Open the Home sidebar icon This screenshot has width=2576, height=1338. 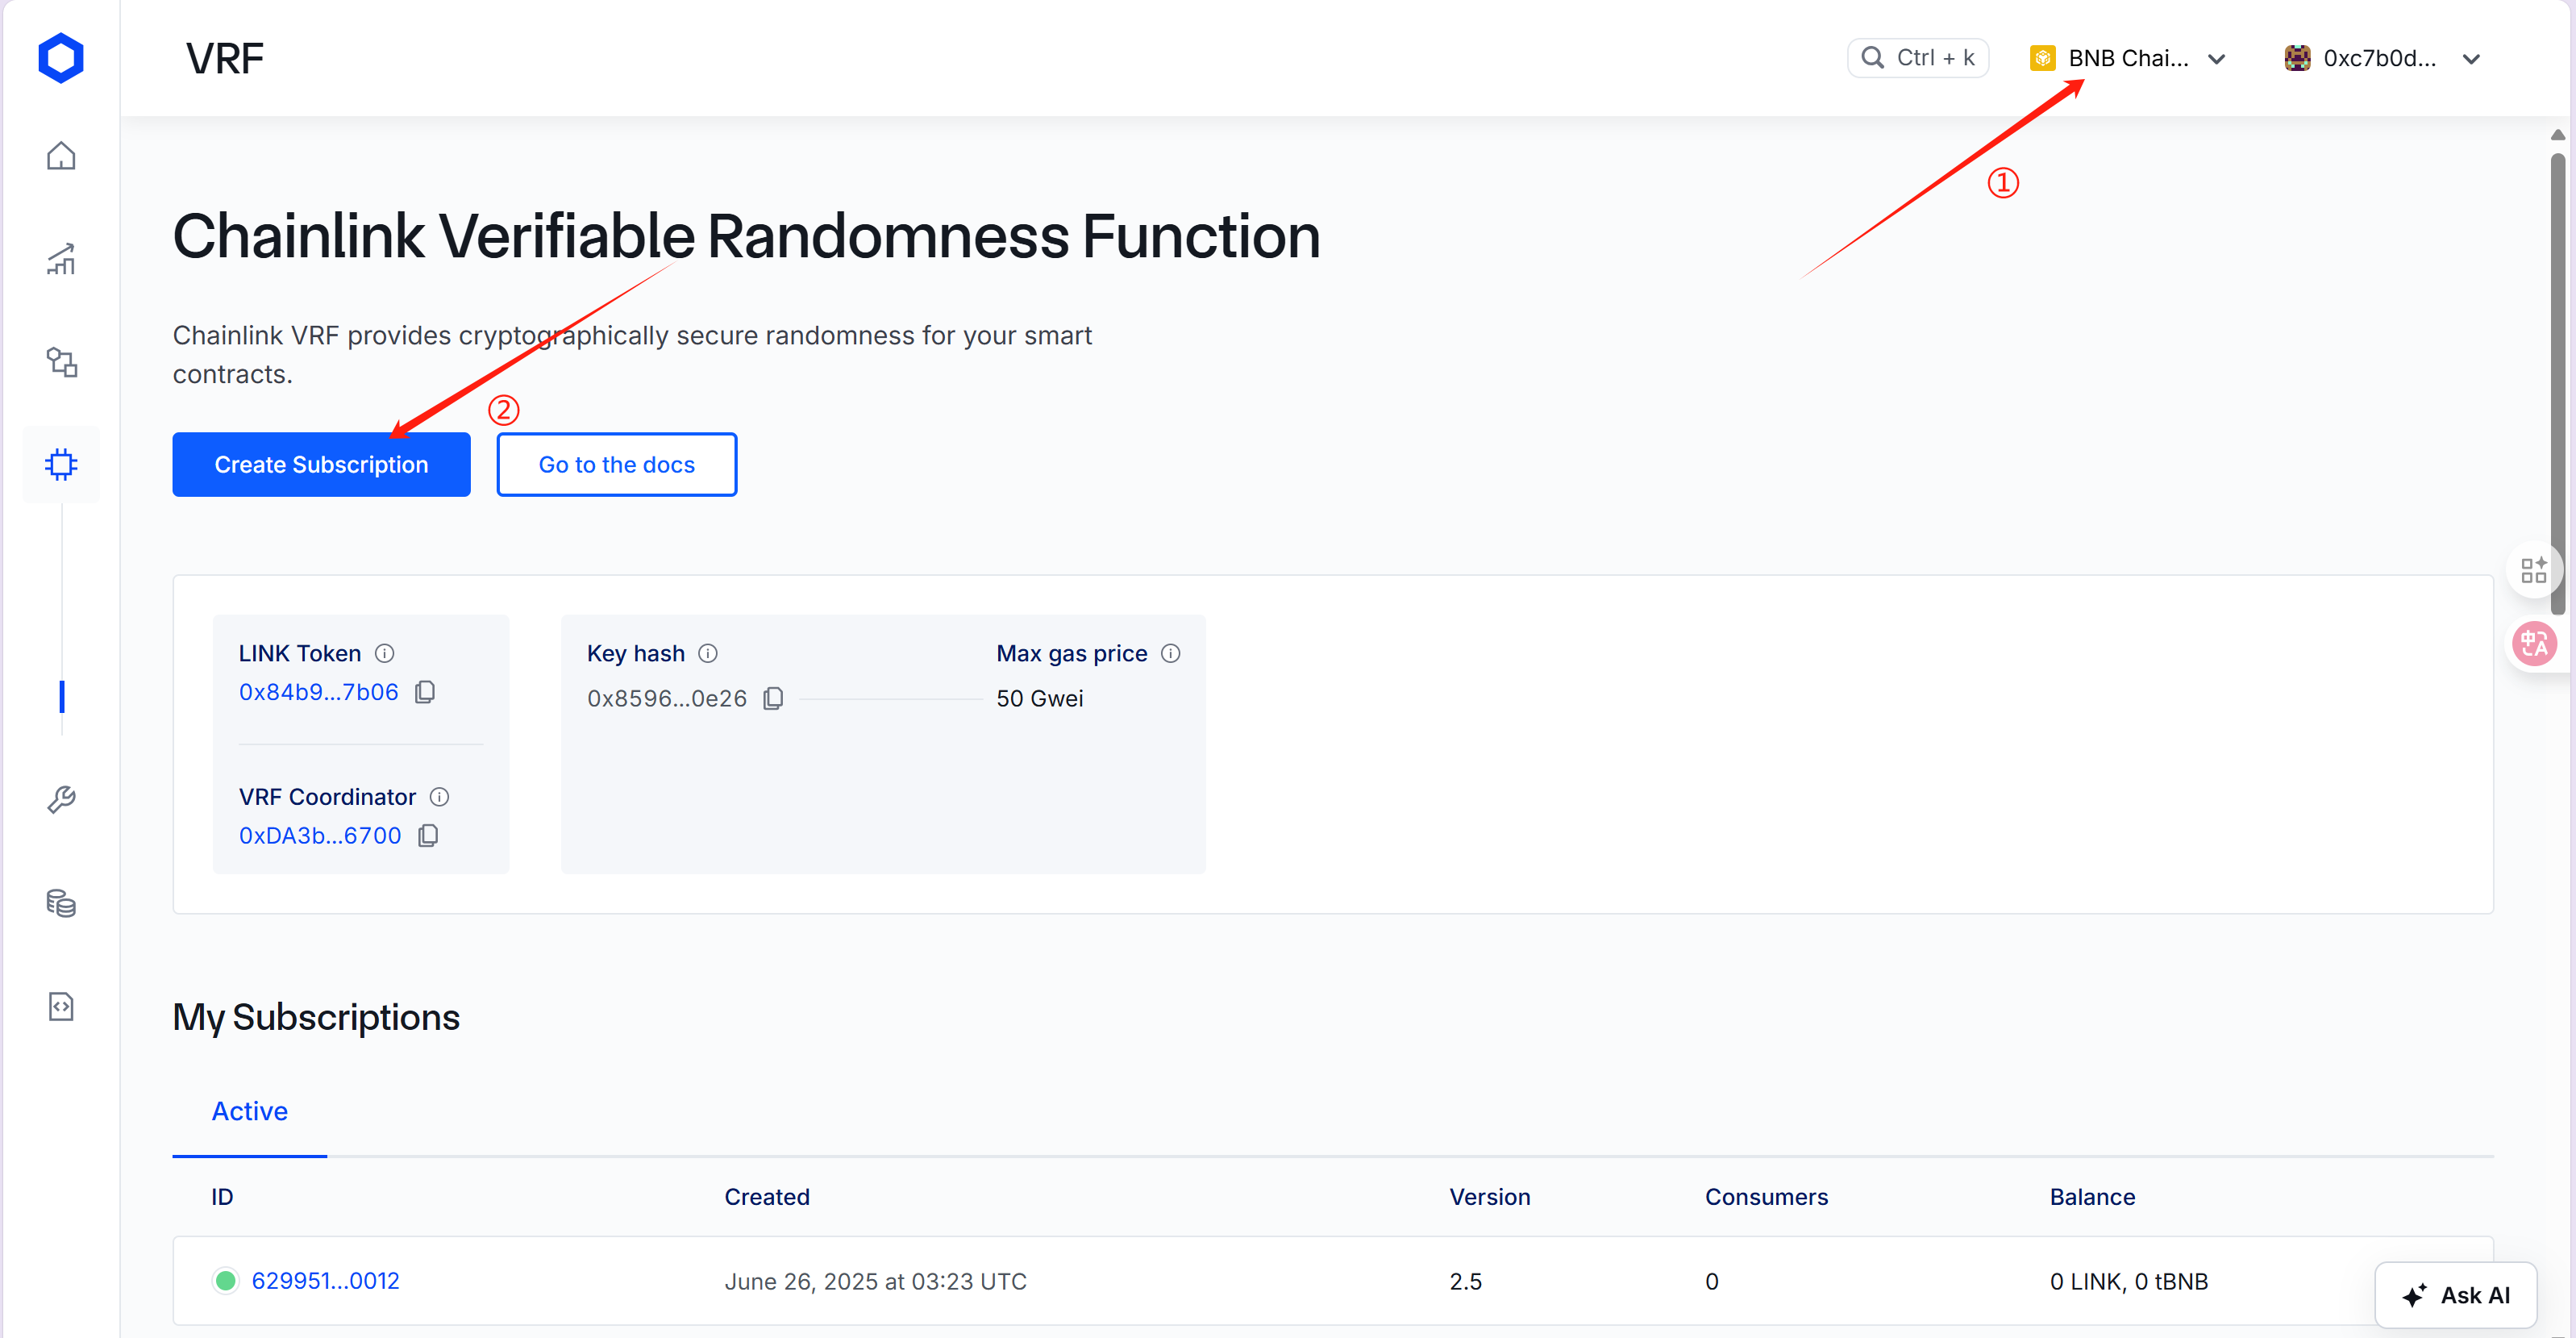point(61,156)
